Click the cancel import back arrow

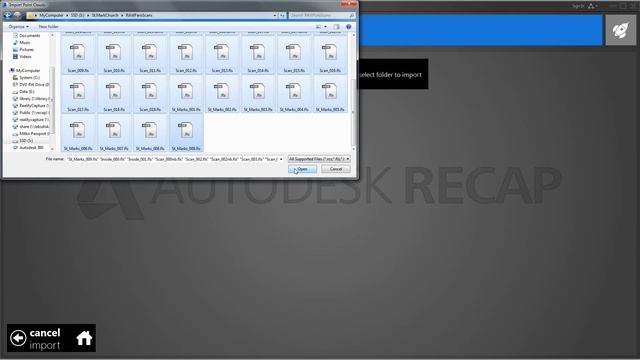[18, 338]
